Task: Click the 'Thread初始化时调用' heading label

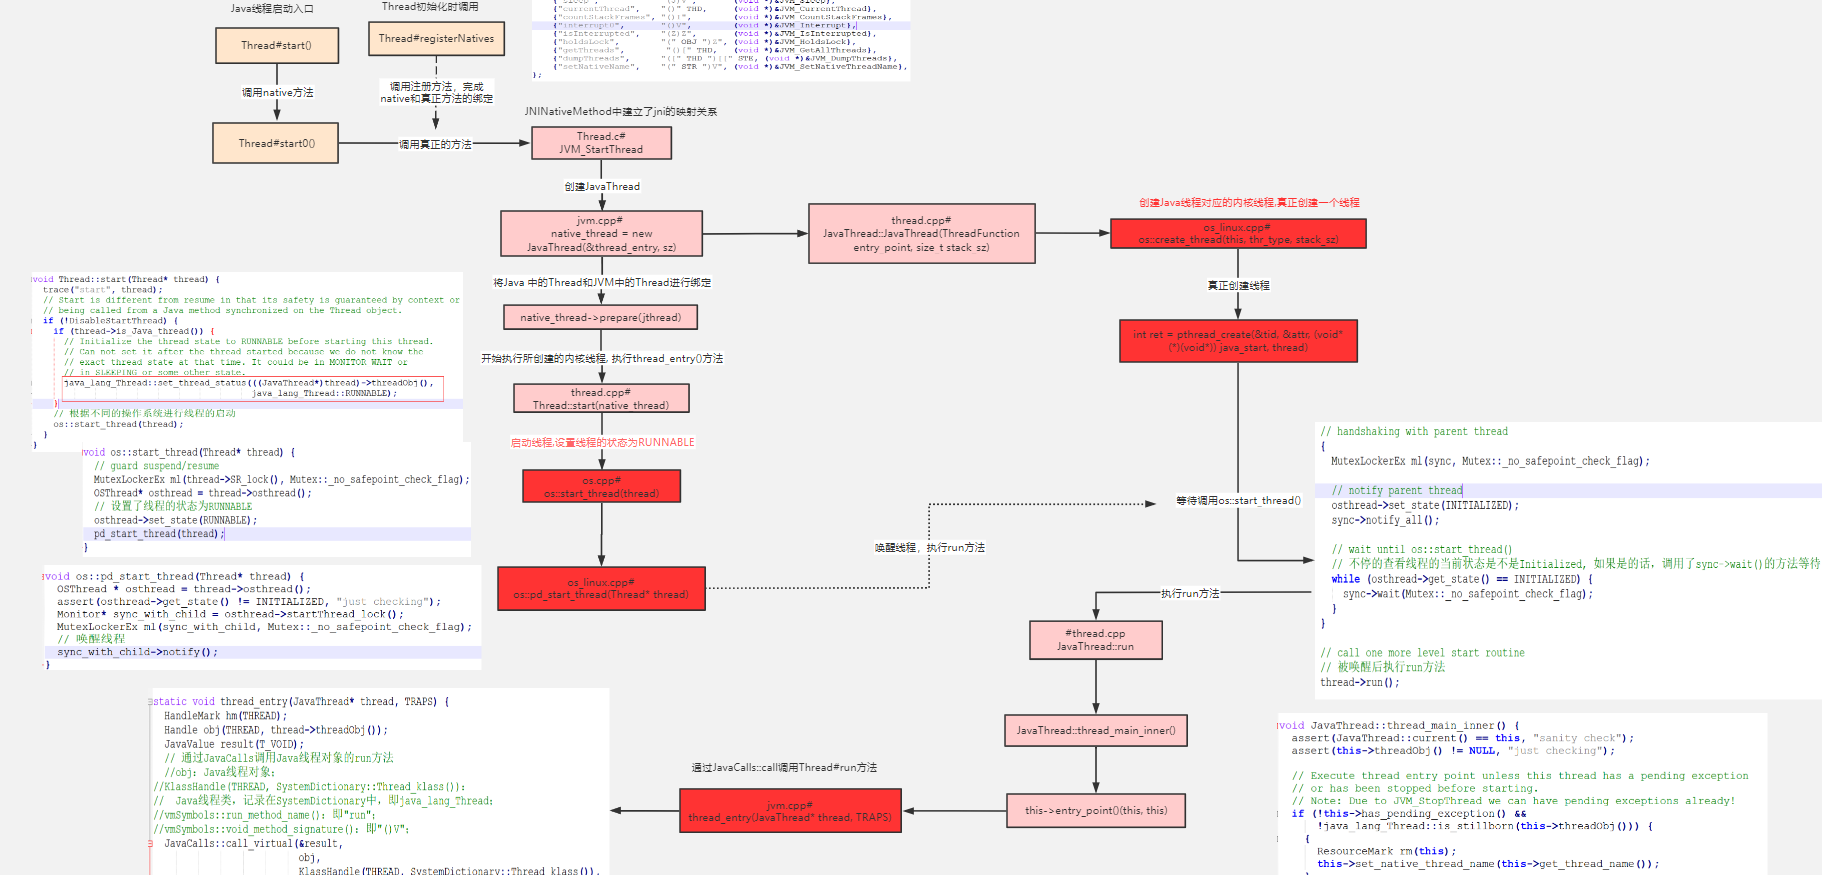Action: (430, 7)
